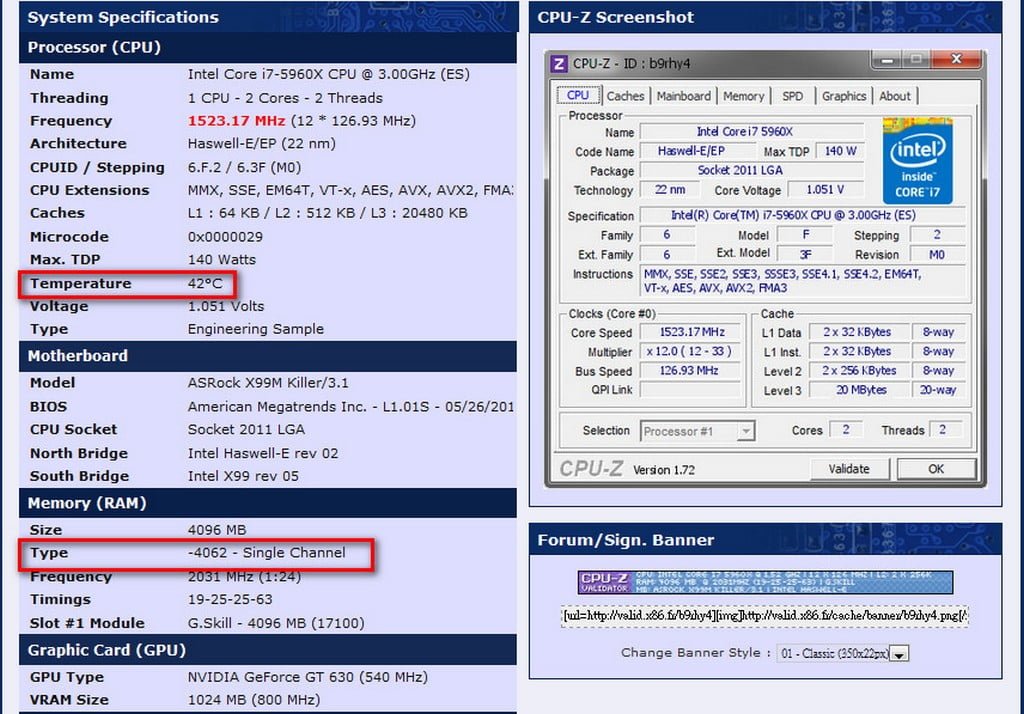Click the Intel Core i7 logo
1024x714 pixels.
point(917,160)
